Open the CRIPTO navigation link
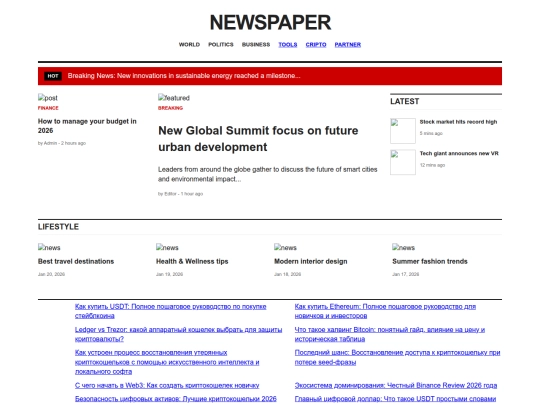The height and width of the screenshot is (405, 540). point(316,44)
